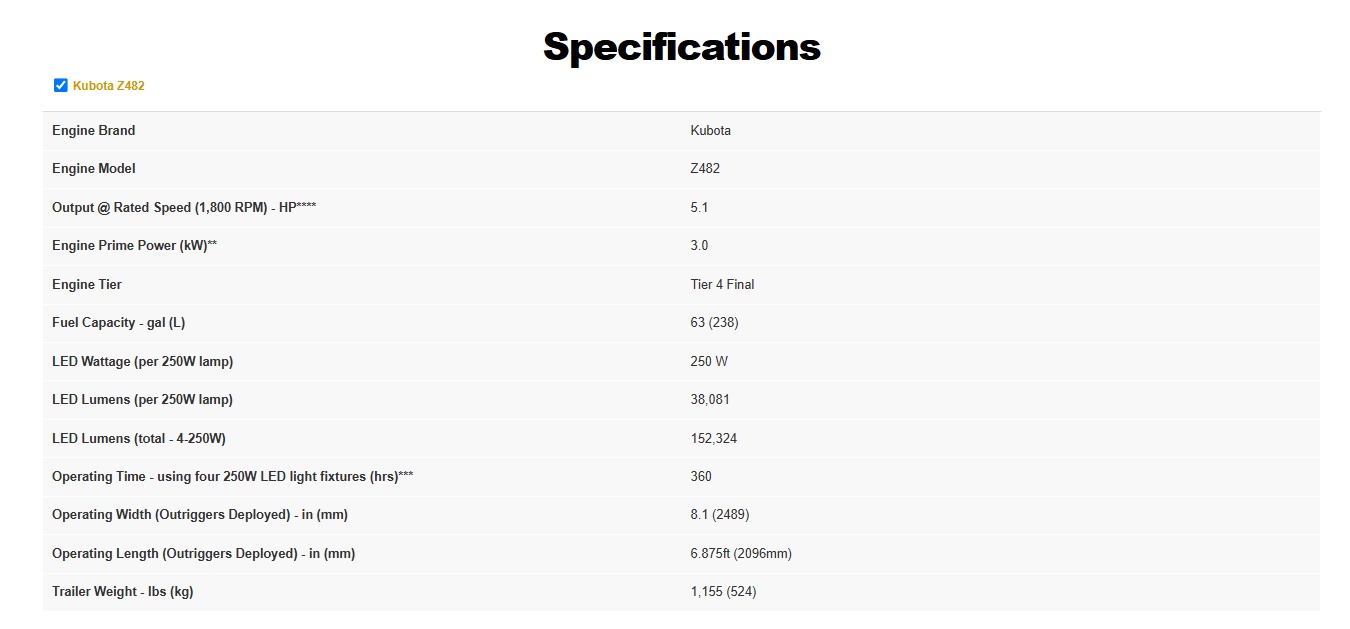Click the Z482 engine model value
This screenshot has width=1350, height=629.
(x=704, y=169)
